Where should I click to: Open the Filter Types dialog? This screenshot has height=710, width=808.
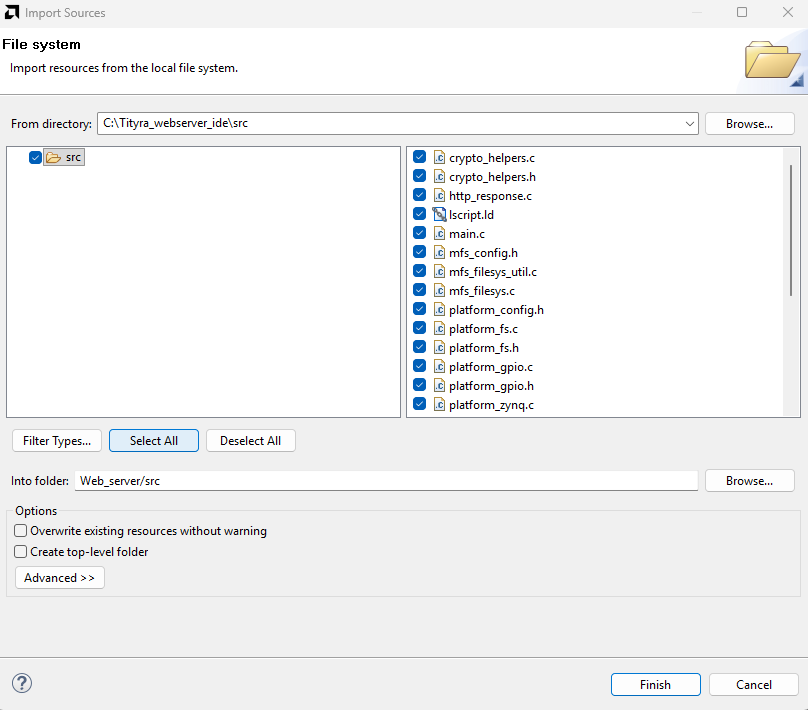click(57, 441)
